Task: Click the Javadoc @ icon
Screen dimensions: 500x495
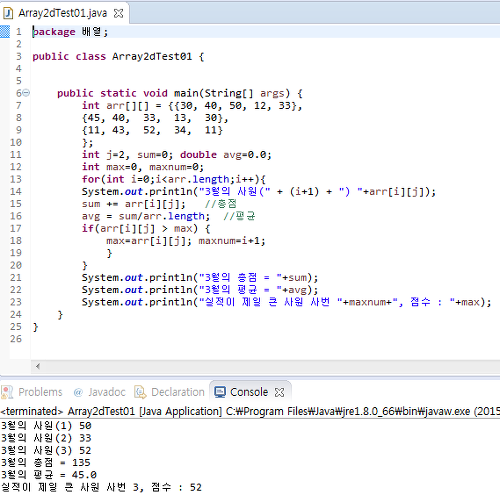Action: (78, 392)
